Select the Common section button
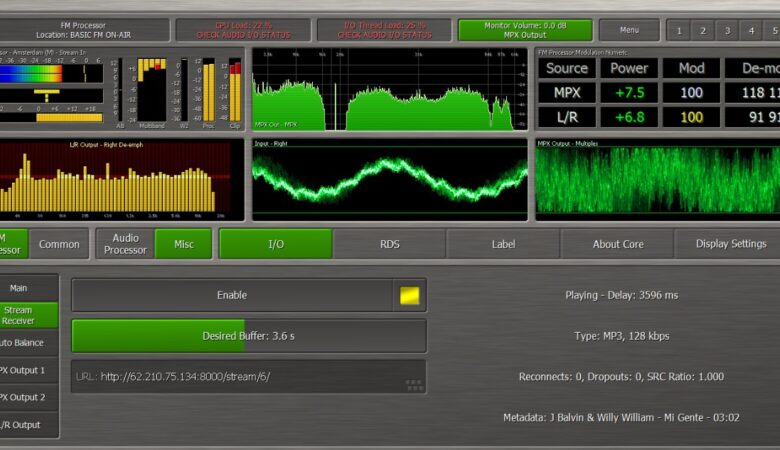 59,244
